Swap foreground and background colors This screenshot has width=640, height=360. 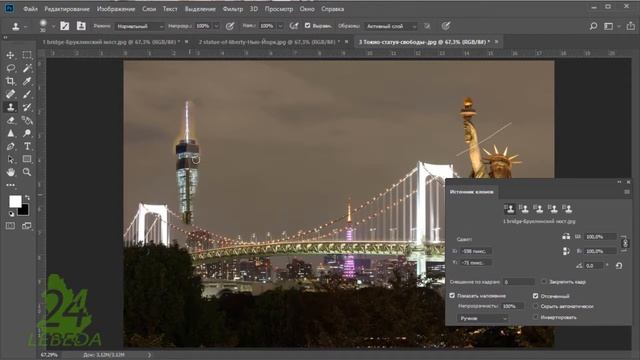pyautogui.click(x=27, y=197)
